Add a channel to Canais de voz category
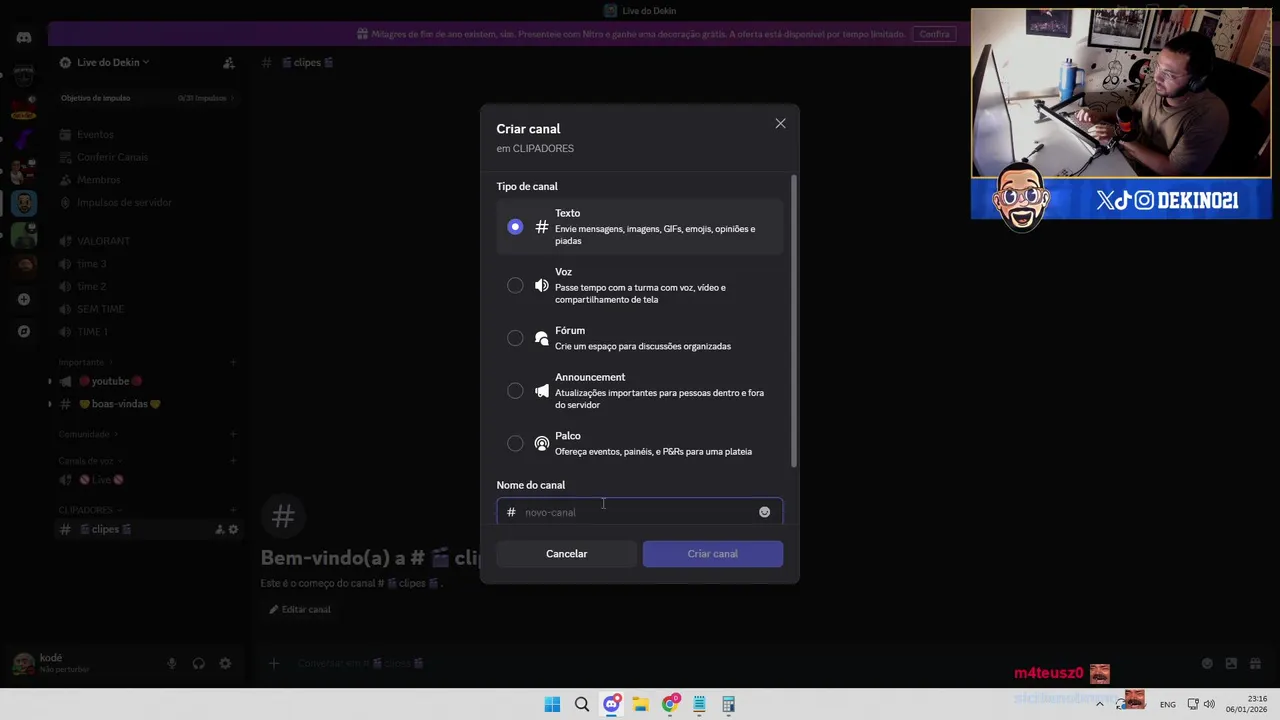 point(233,461)
